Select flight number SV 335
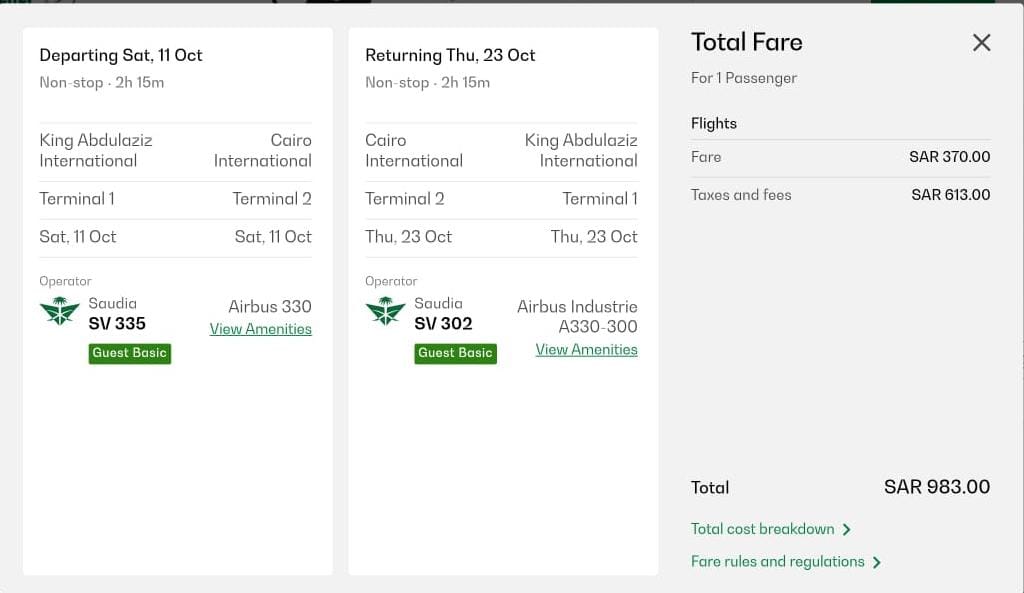The height and width of the screenshot is (593, 1024). (x=117, y=324)
